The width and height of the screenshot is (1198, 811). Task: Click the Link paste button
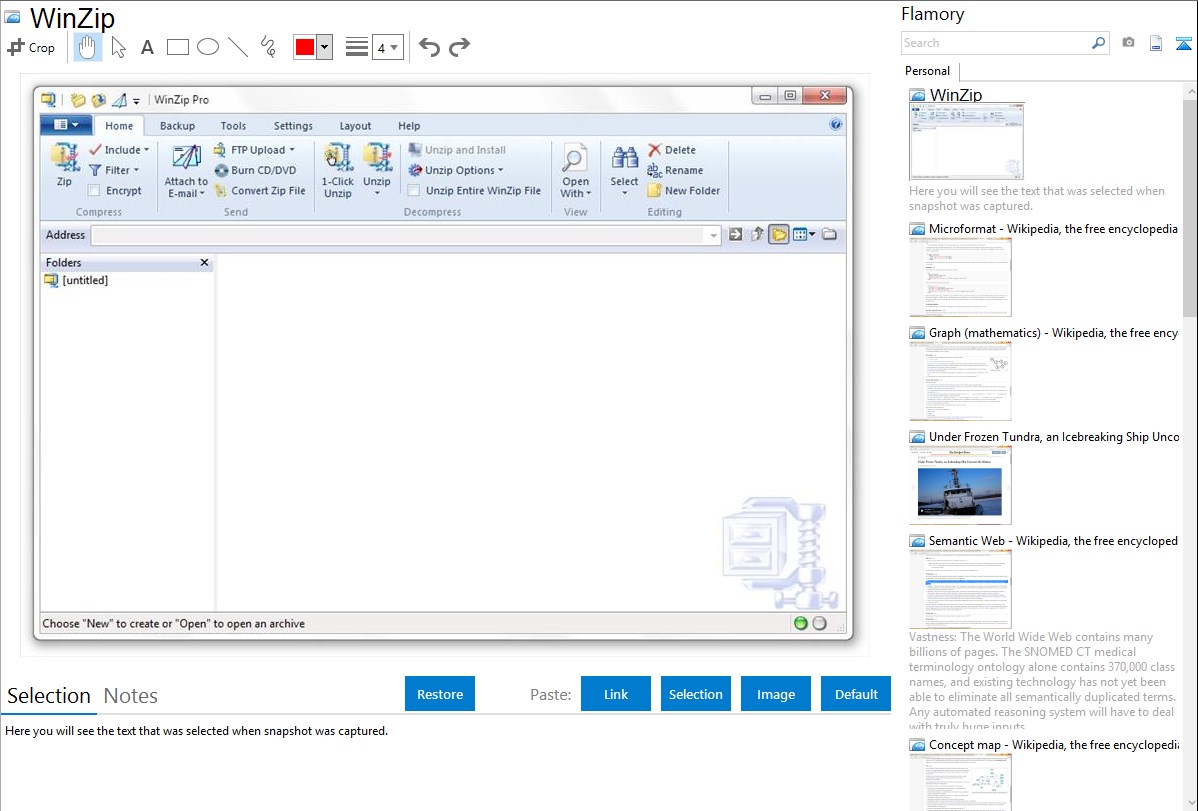tap(616, 694)
